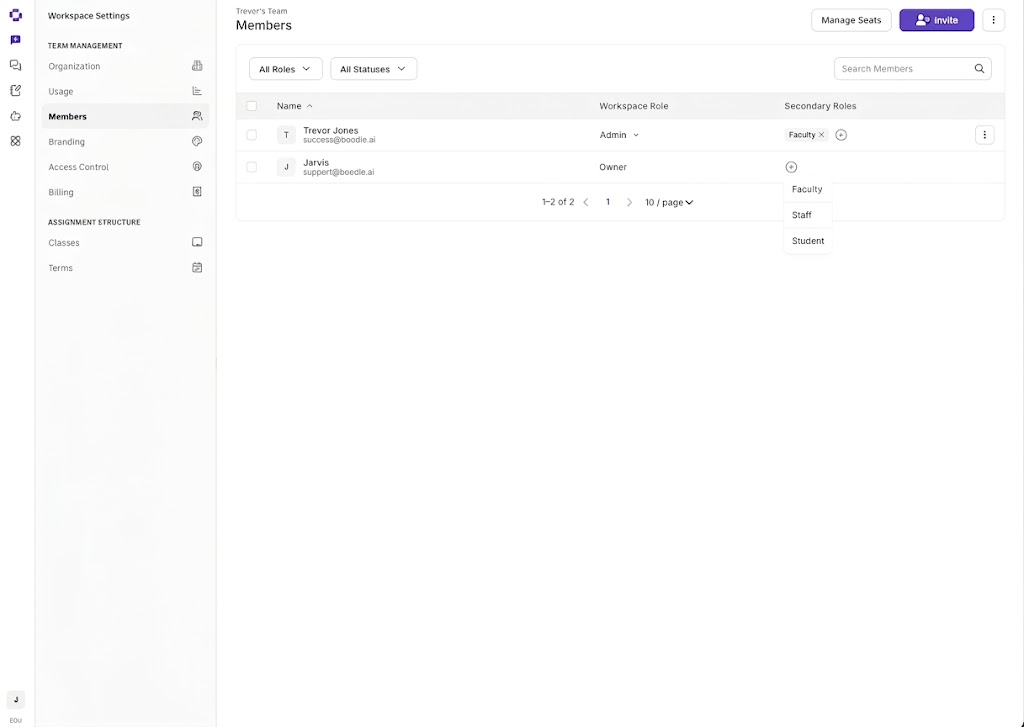The width and height of the screenshot is (1024, 727).
Task: Click the Terms calendar icon
Action: 197,268
